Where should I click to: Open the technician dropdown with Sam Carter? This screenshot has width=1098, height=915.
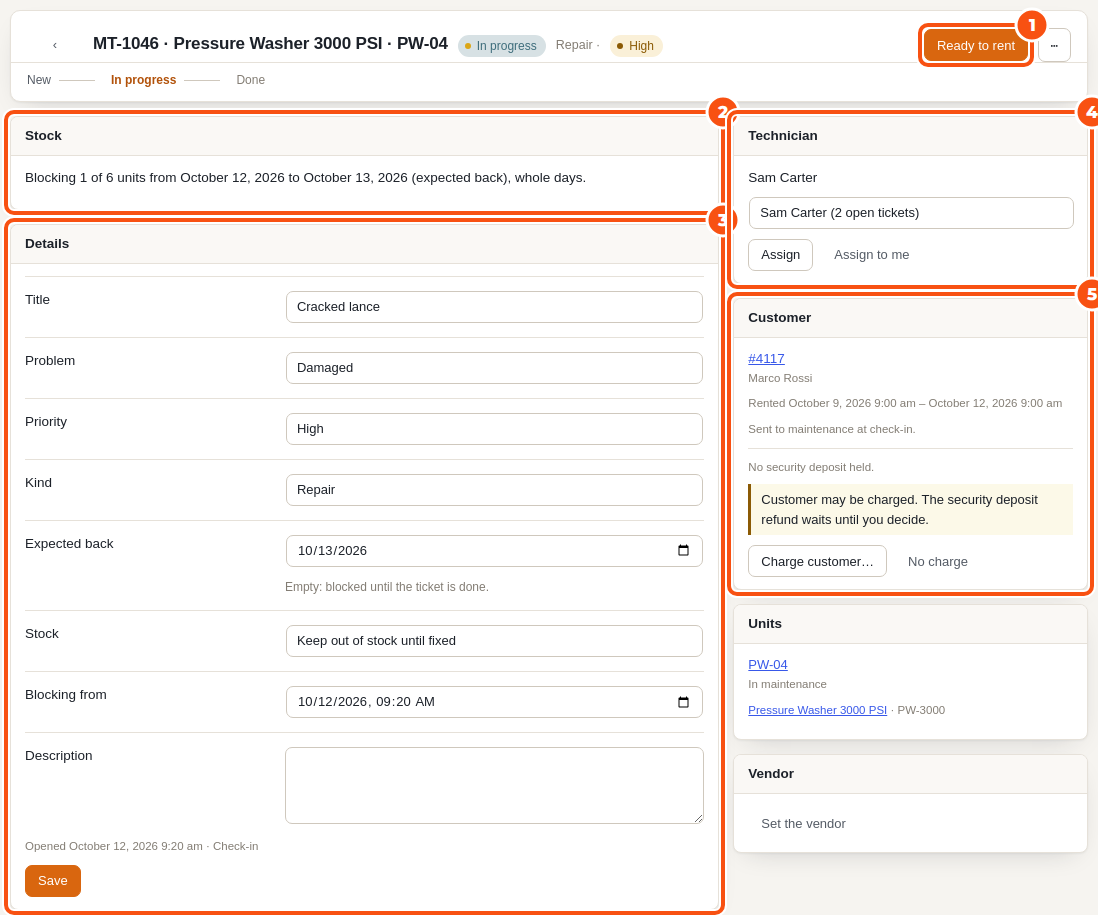(910, 213)
